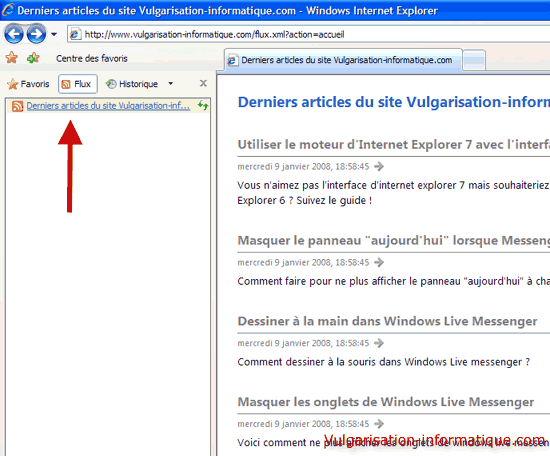Viewport: 550px width, 456px height.
Task: Open Favorites Center star icon
Action: click(12, 58)
